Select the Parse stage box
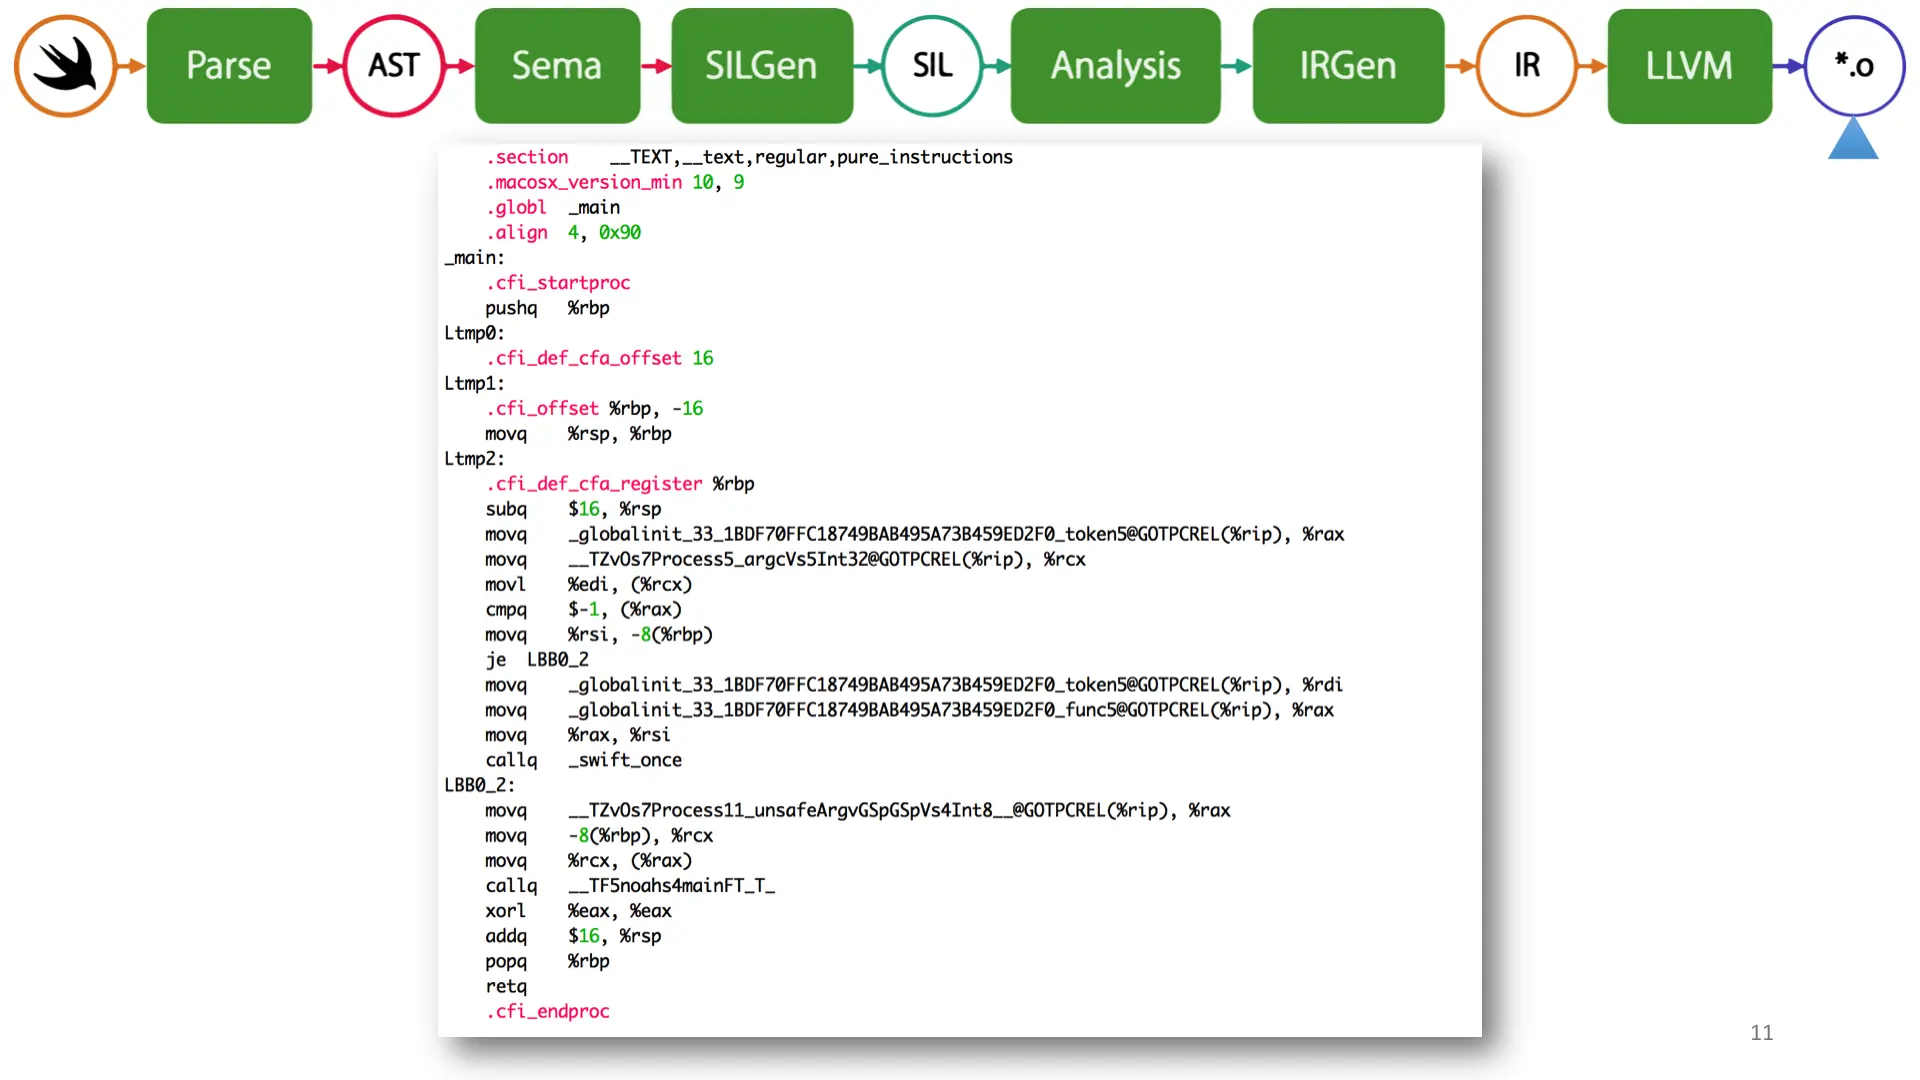Viewport: 1920px width, 1080px height. (x=229, y=66)
